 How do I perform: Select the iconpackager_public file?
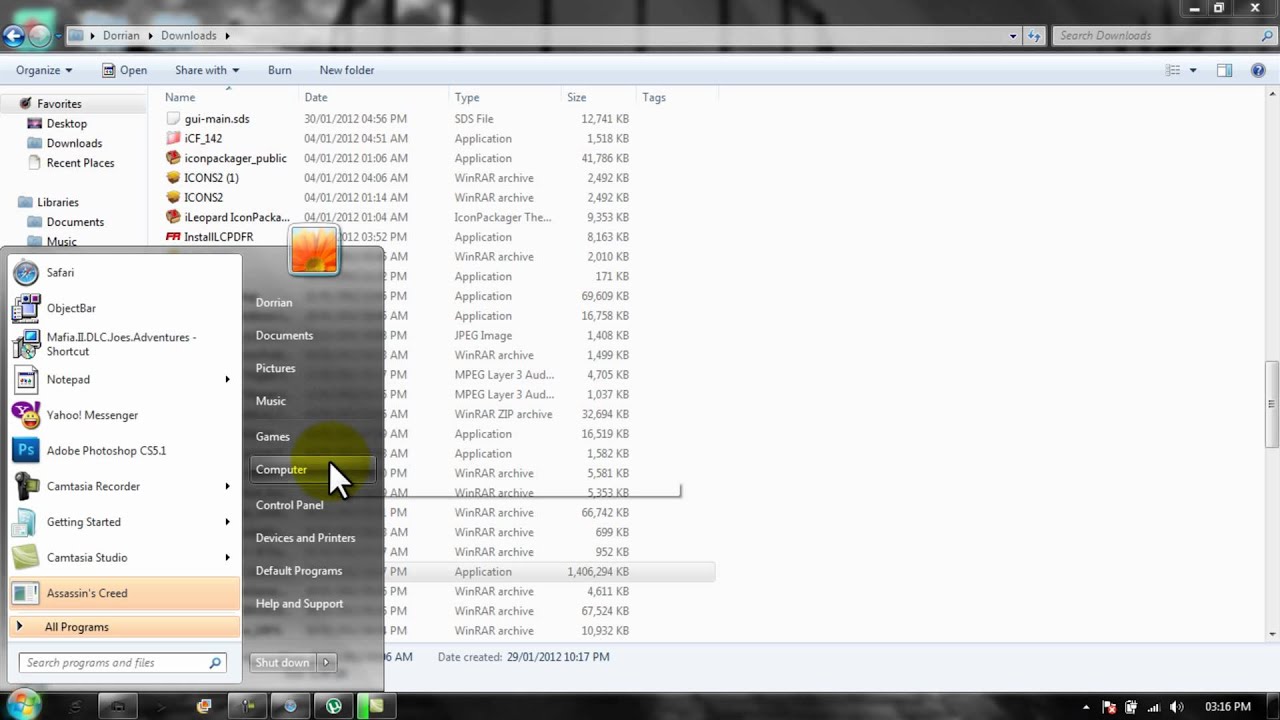coord(235,158)
